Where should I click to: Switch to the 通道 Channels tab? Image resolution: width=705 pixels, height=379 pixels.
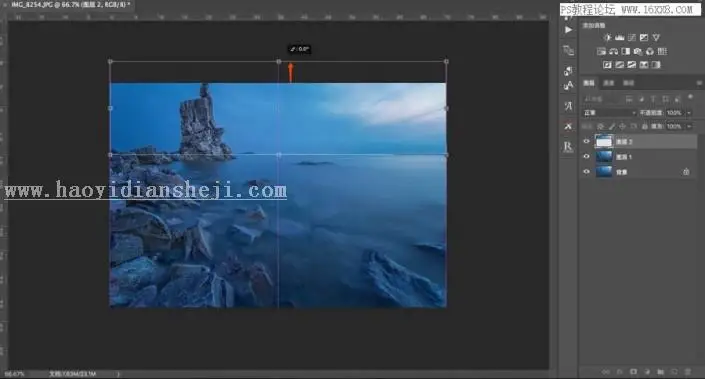[x=608, y=83]
